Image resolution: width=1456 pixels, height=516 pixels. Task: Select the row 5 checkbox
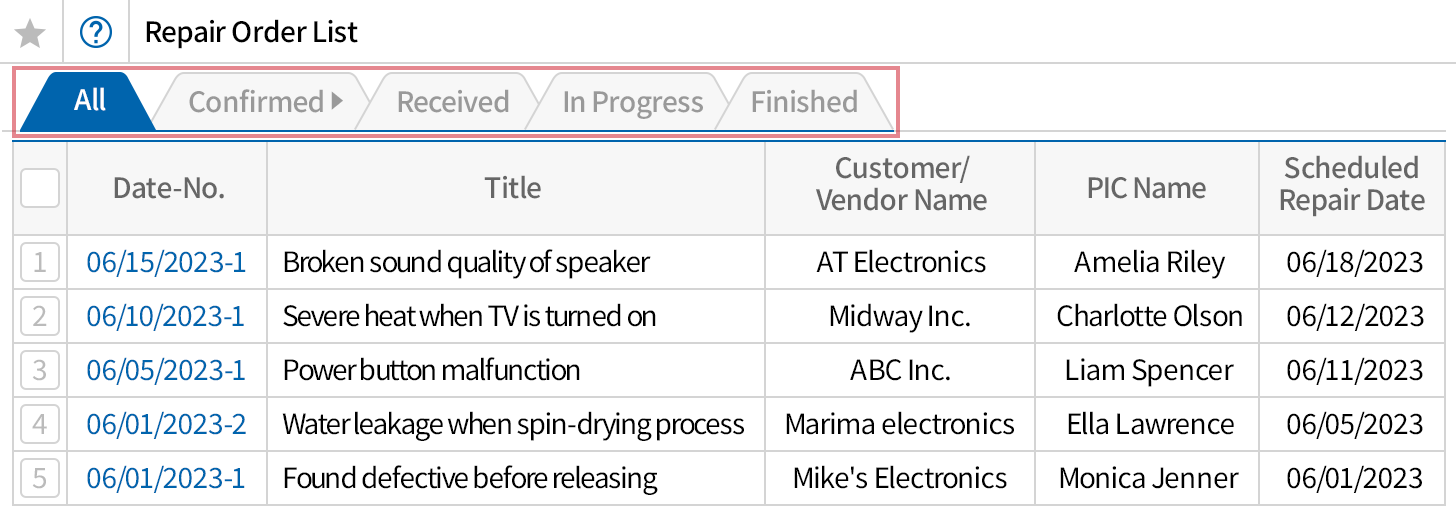point(40,478)
